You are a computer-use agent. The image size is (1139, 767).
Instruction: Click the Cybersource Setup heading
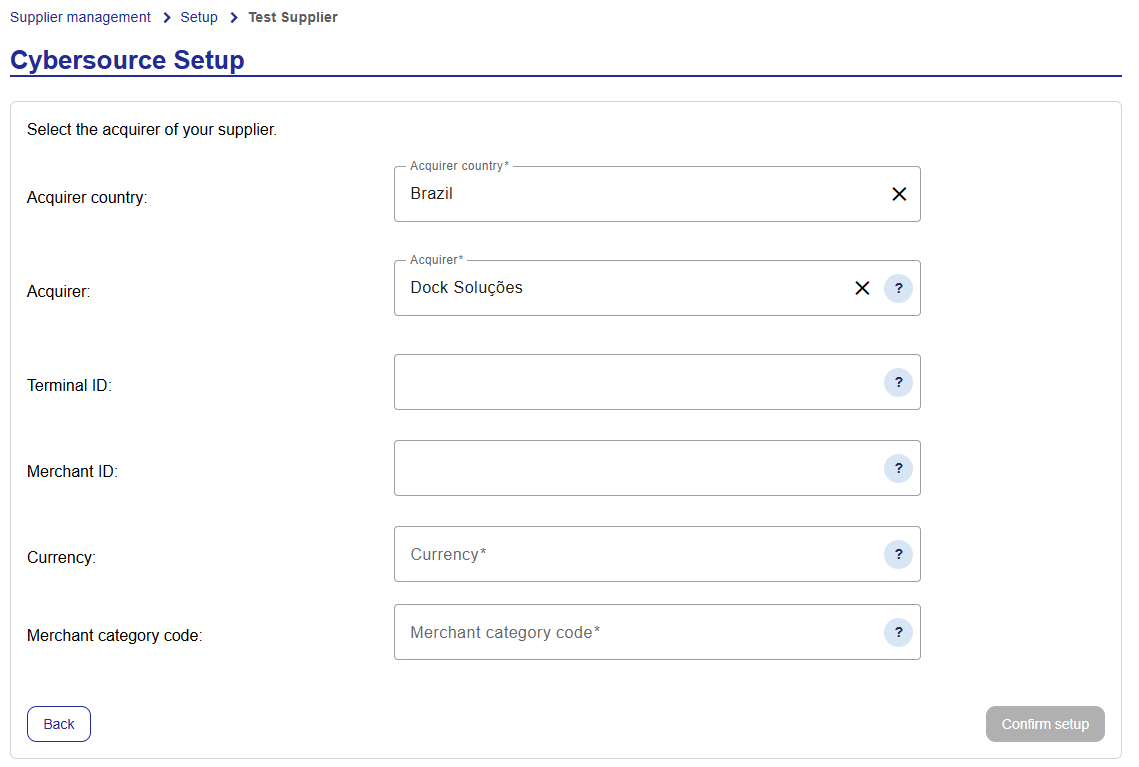(127, 60)
